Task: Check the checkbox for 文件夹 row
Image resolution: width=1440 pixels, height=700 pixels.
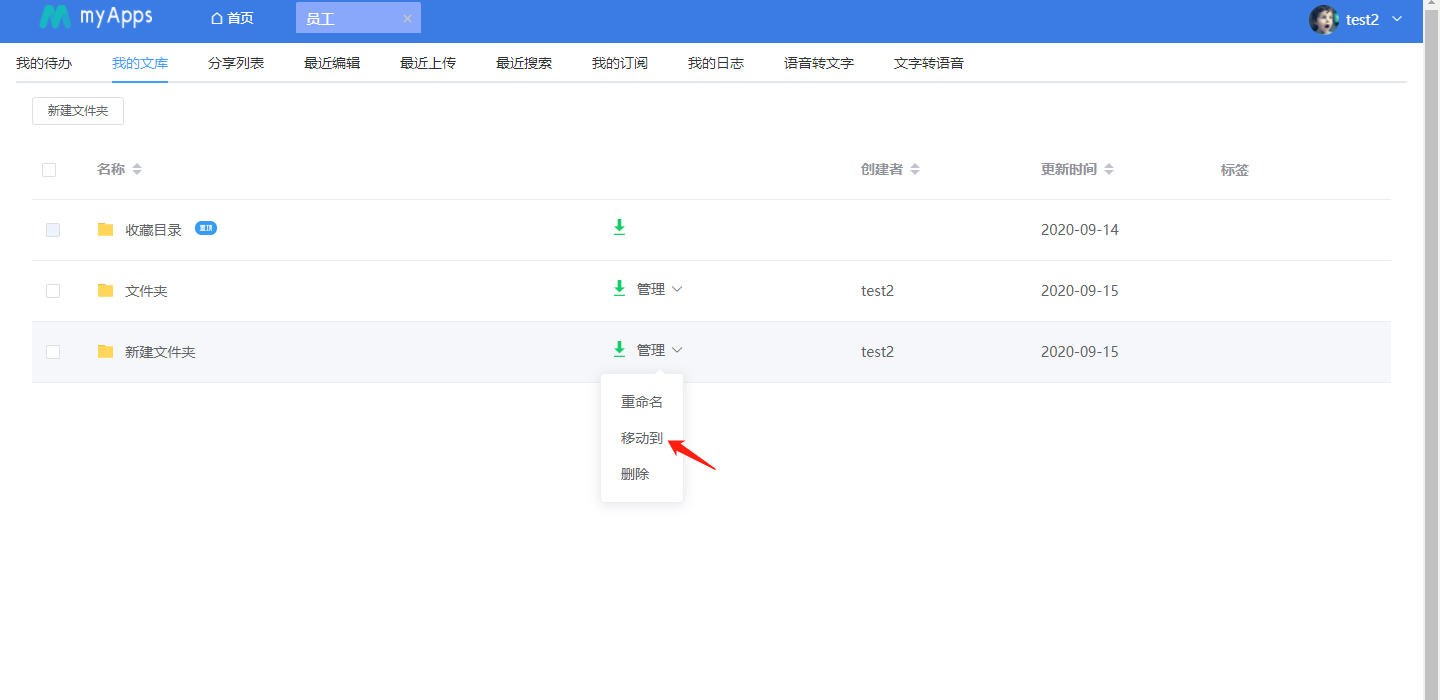Action: coord(53,291)
